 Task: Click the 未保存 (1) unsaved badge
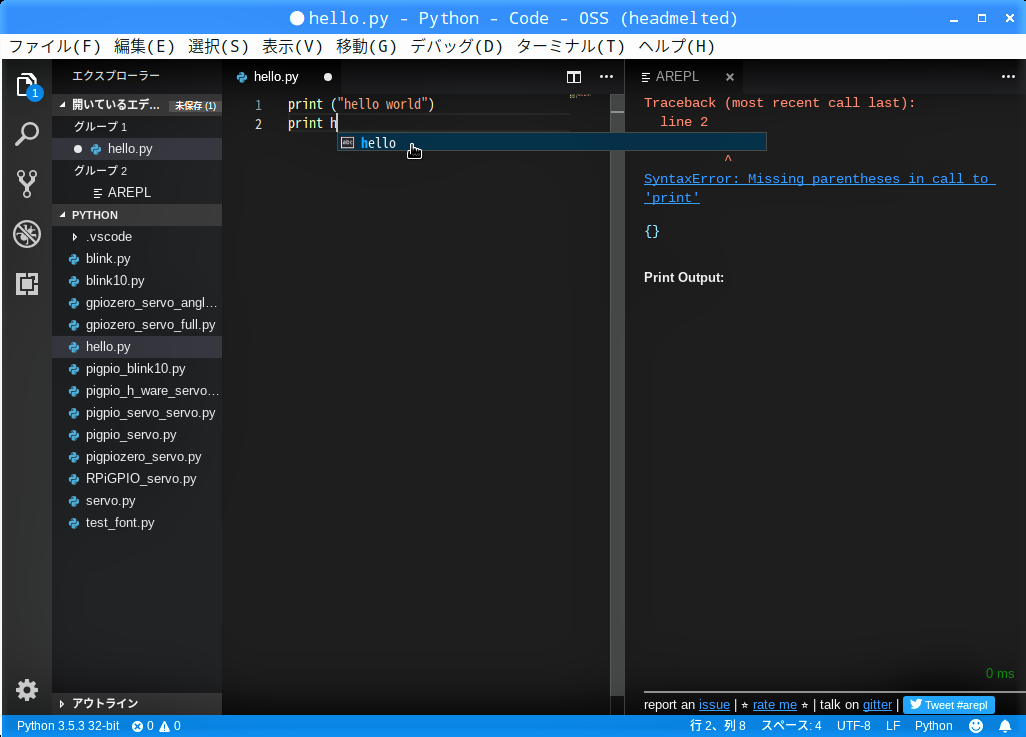195,105
